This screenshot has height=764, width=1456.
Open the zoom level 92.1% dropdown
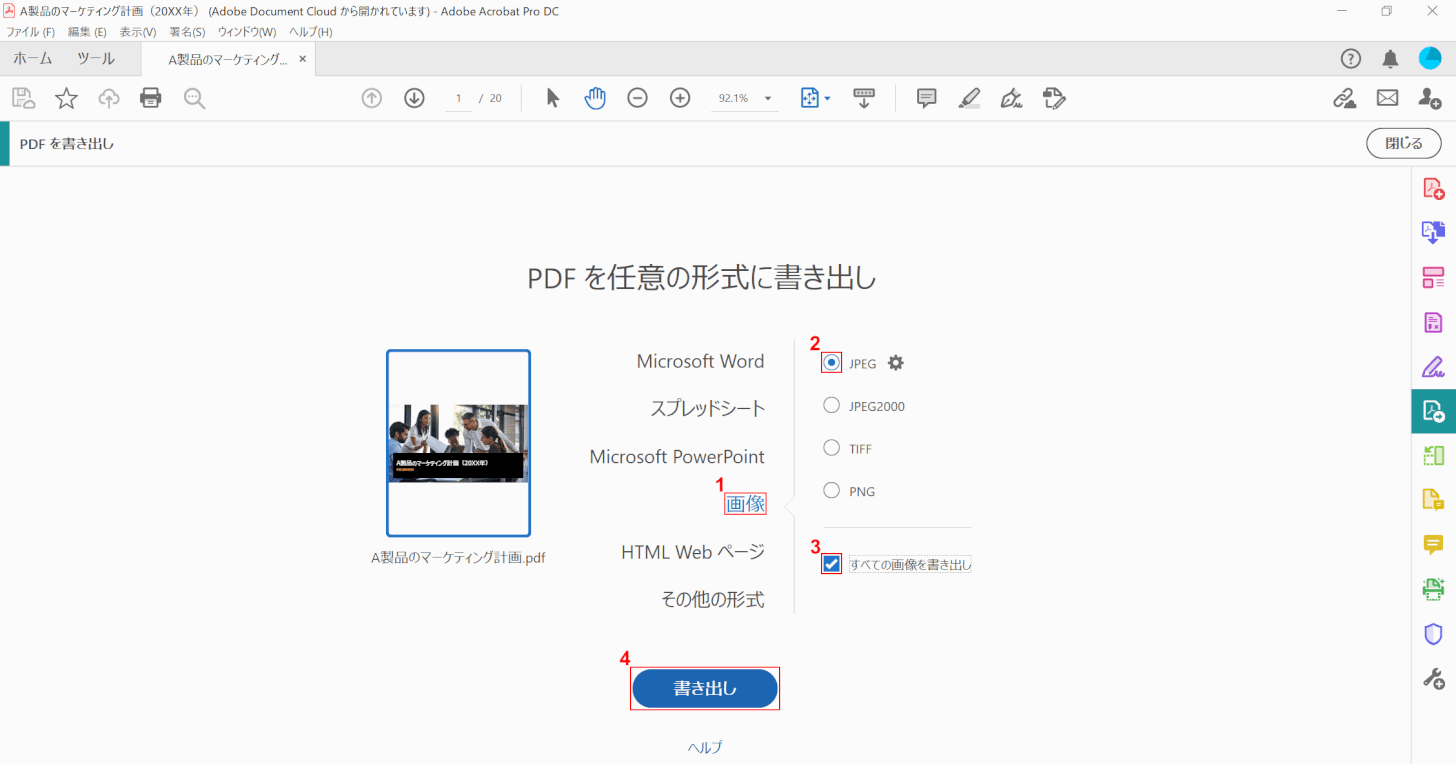(x=768, y=98)
